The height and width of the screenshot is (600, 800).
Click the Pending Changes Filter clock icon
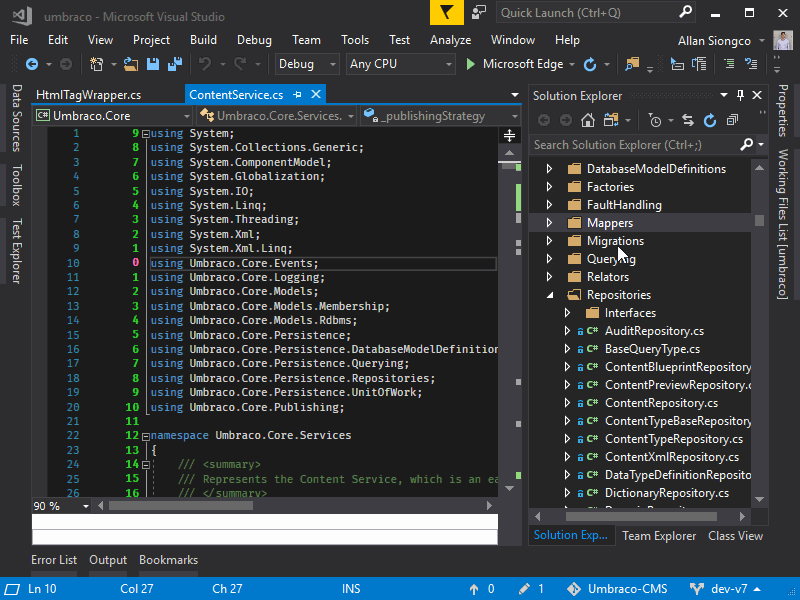[x=655, y=120]
